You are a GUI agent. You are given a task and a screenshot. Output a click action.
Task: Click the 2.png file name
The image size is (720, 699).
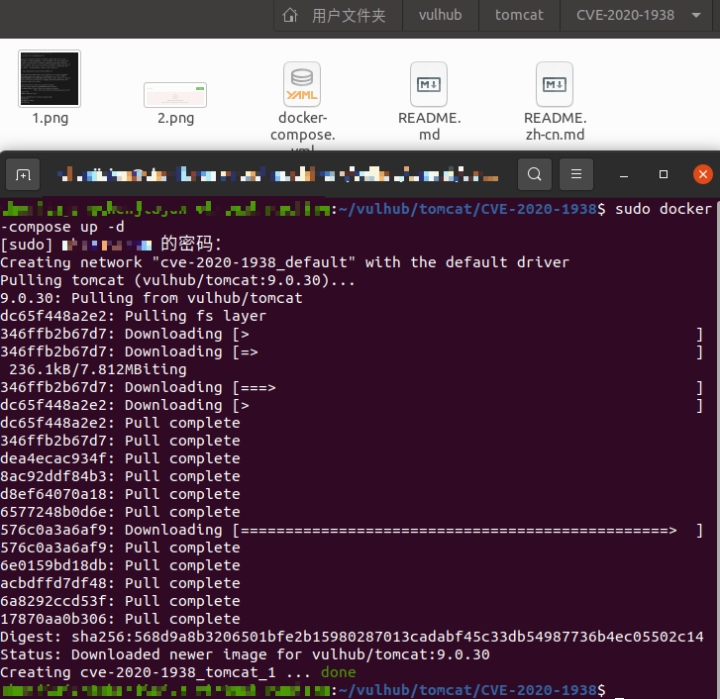[175, 118]
